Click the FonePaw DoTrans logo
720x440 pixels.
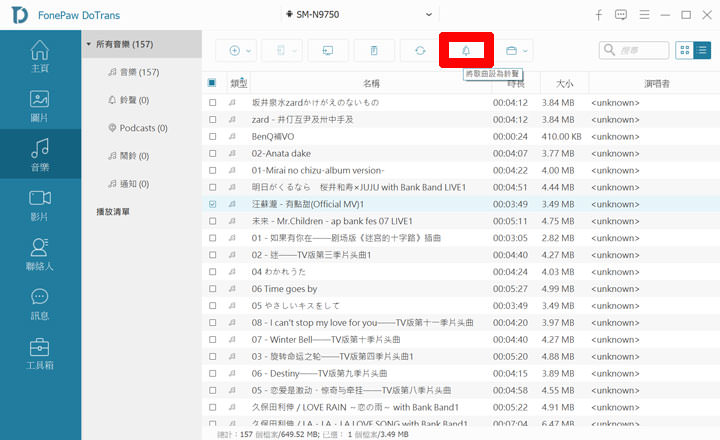pyautogui.click(x=20, y=15)
